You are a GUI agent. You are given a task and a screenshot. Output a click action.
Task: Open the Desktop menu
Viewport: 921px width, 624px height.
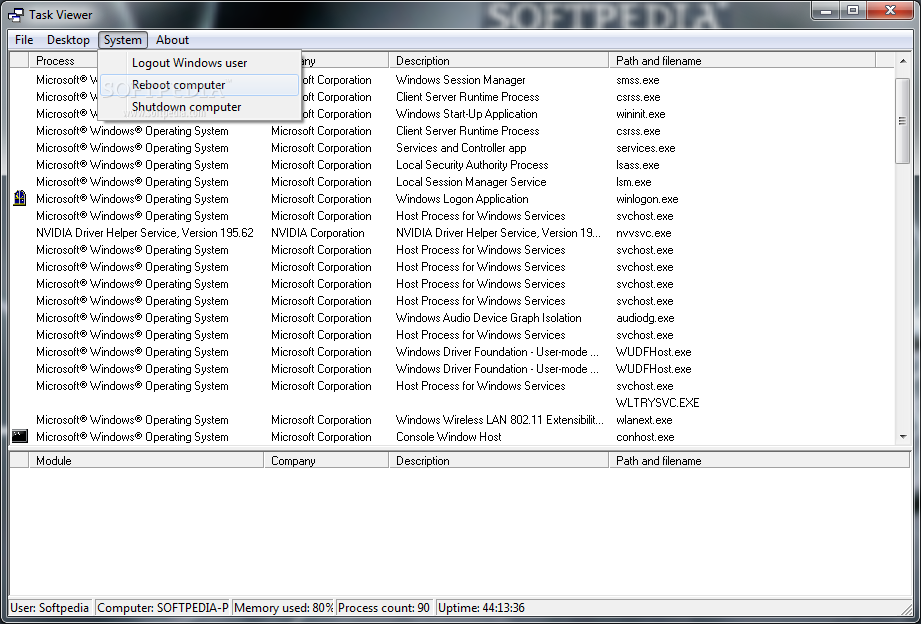point(68,40)
